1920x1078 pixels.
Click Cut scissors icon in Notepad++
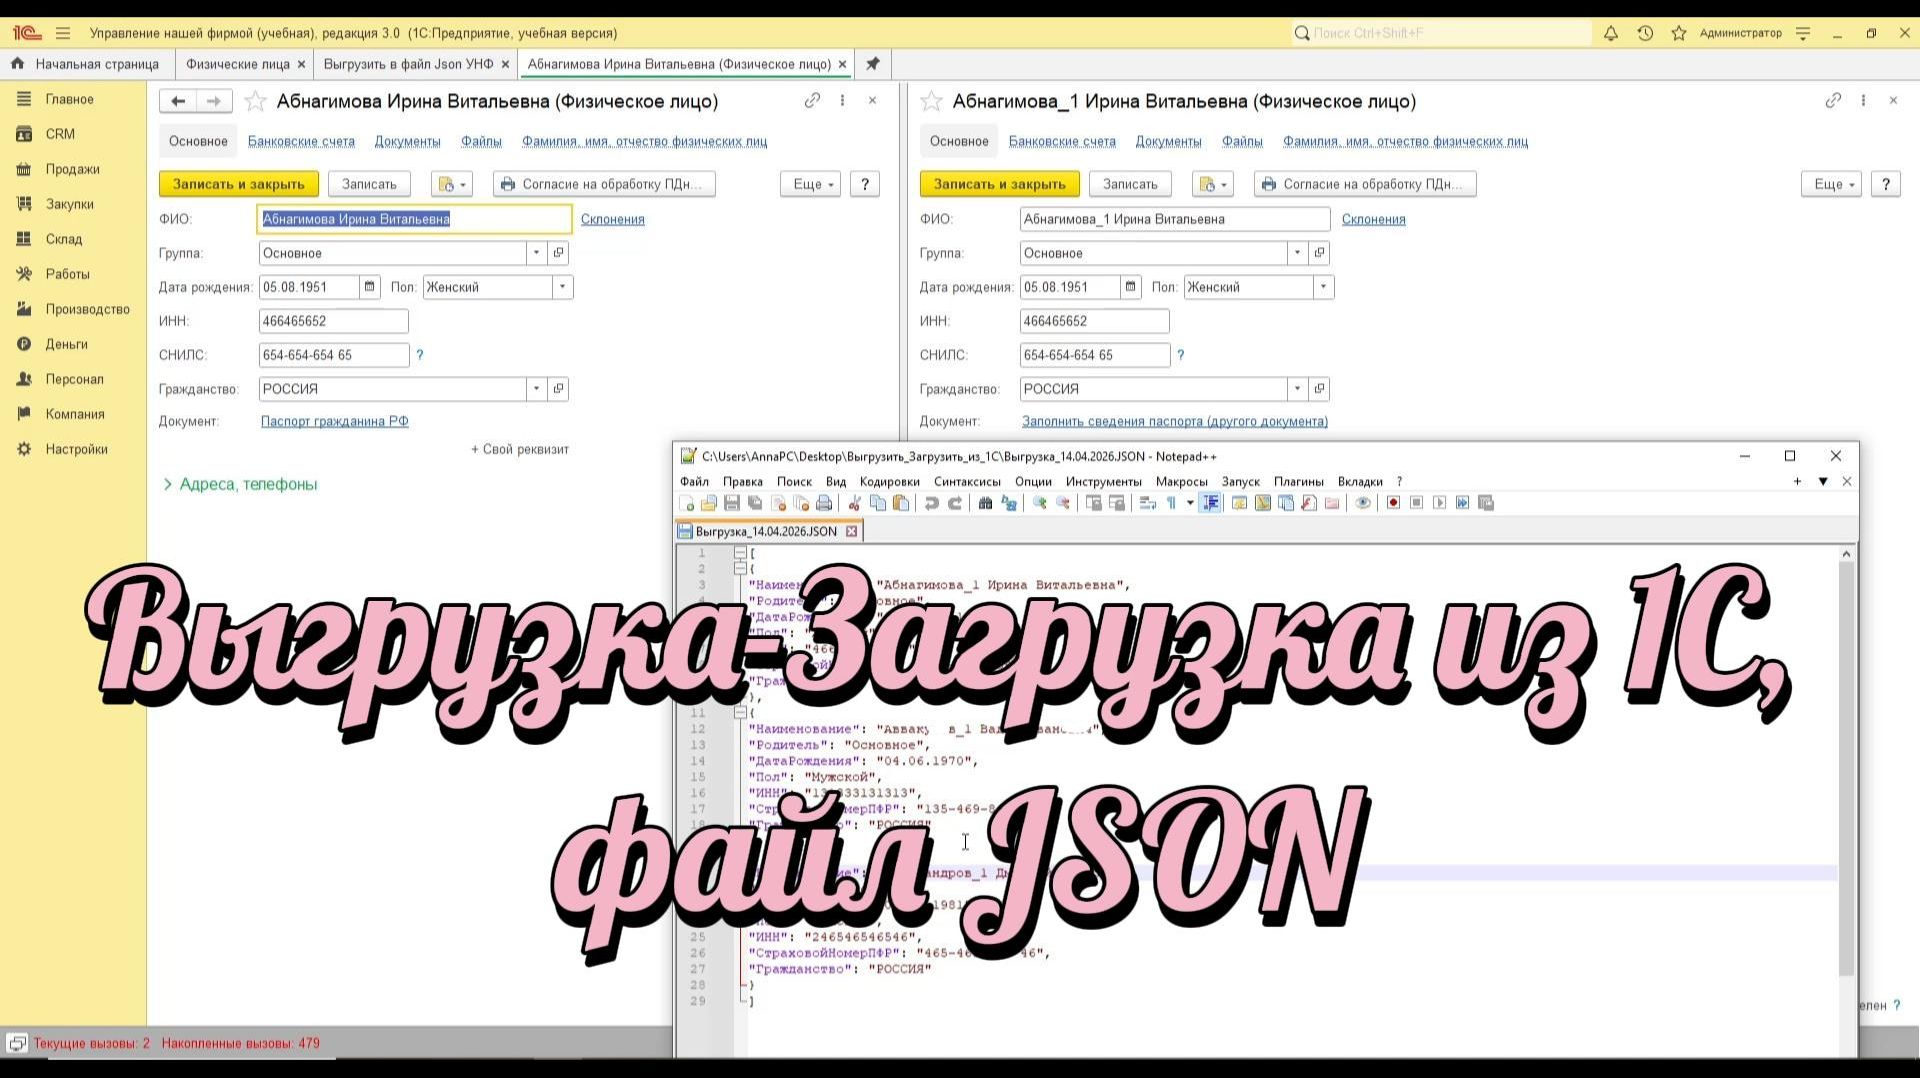[x=854, y=503]
